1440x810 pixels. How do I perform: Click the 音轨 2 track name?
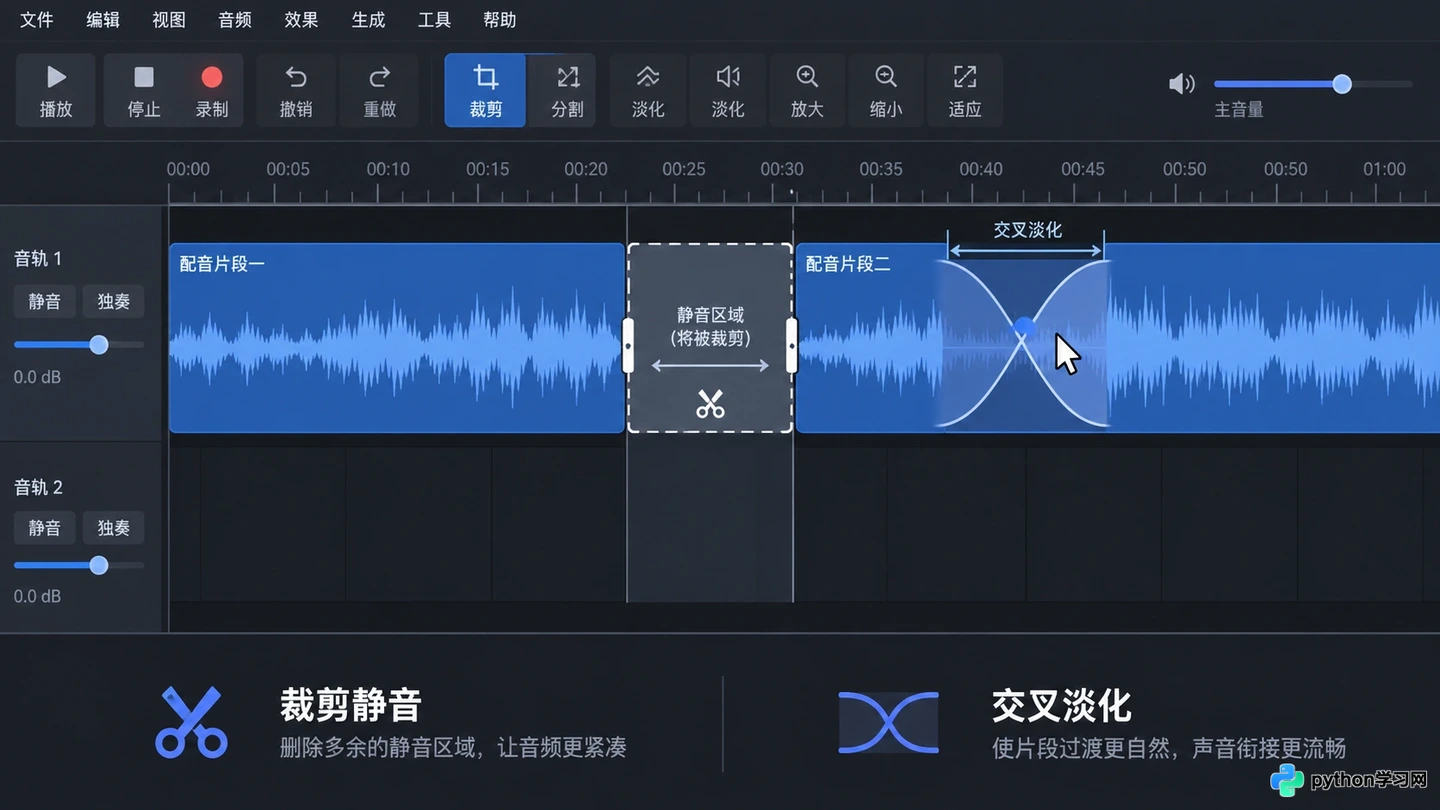[38, 487]
